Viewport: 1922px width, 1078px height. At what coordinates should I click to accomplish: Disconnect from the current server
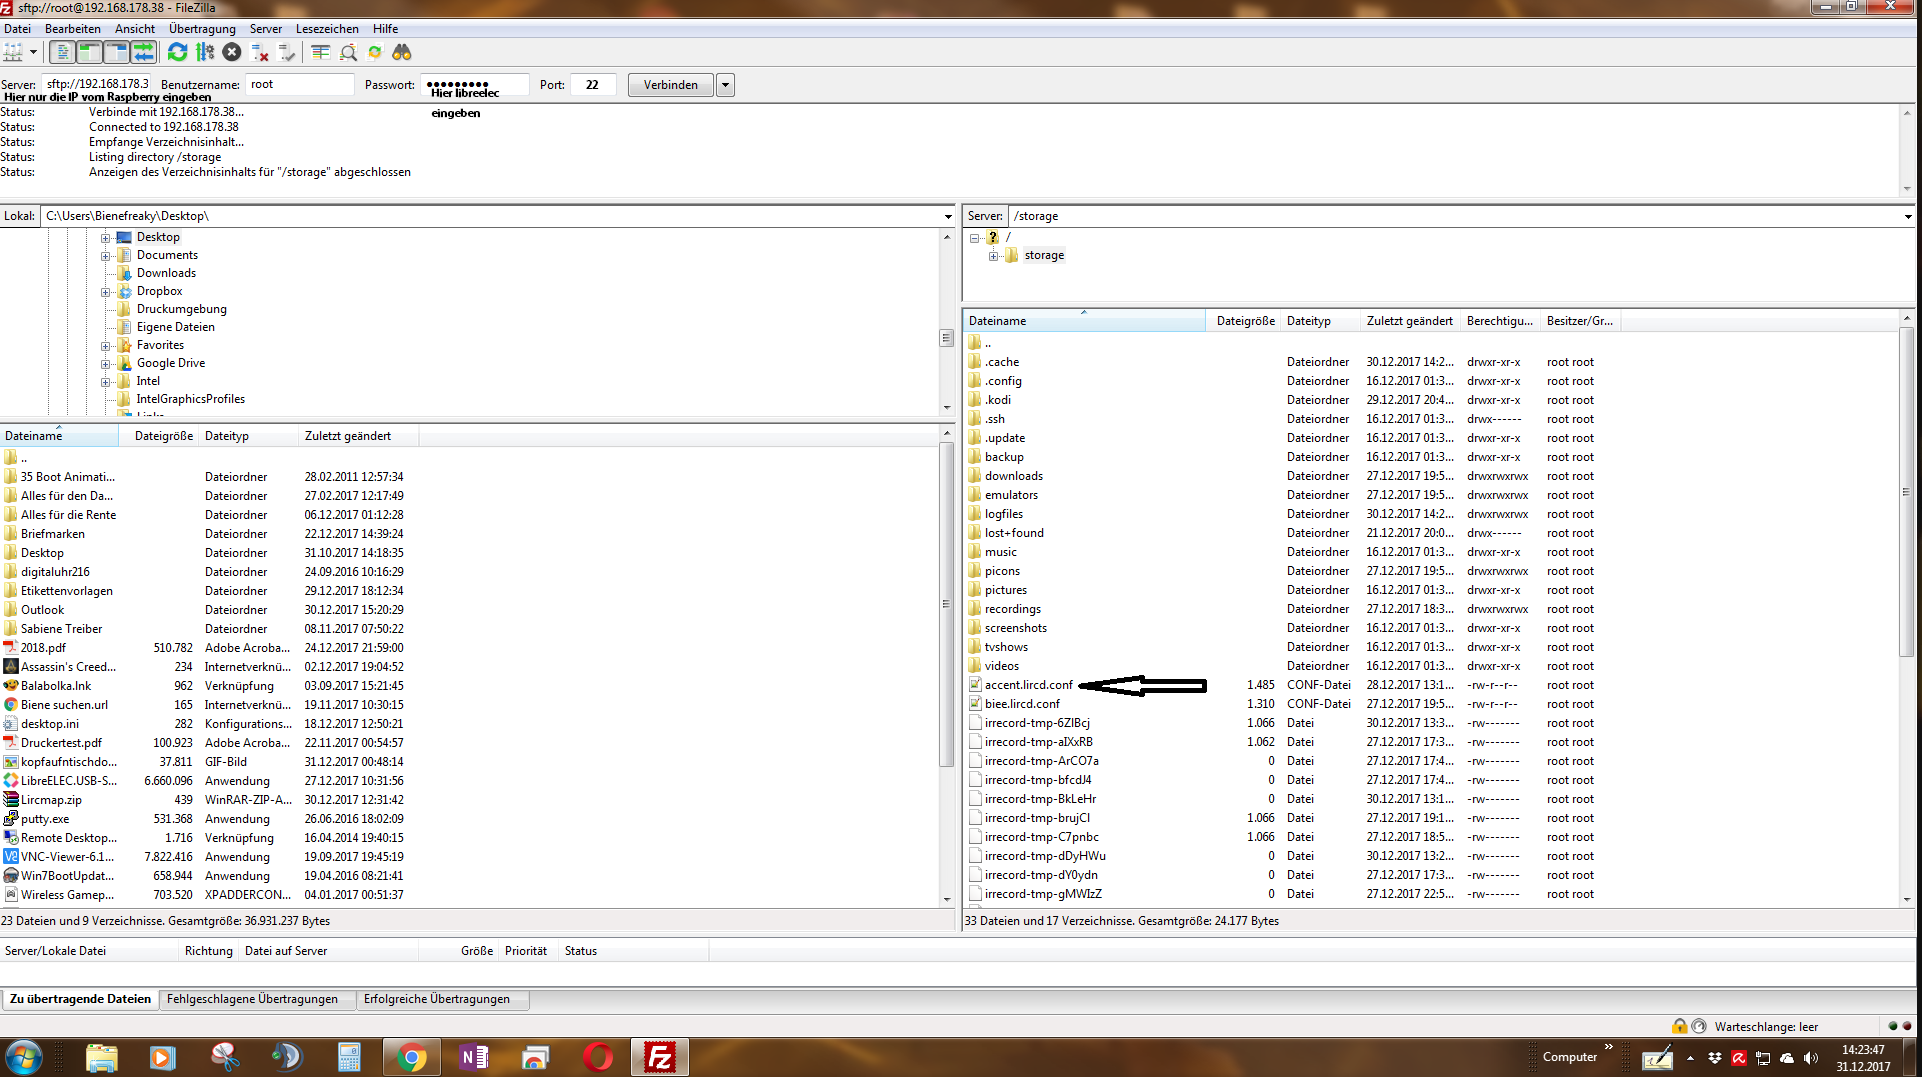coord(260,52)
